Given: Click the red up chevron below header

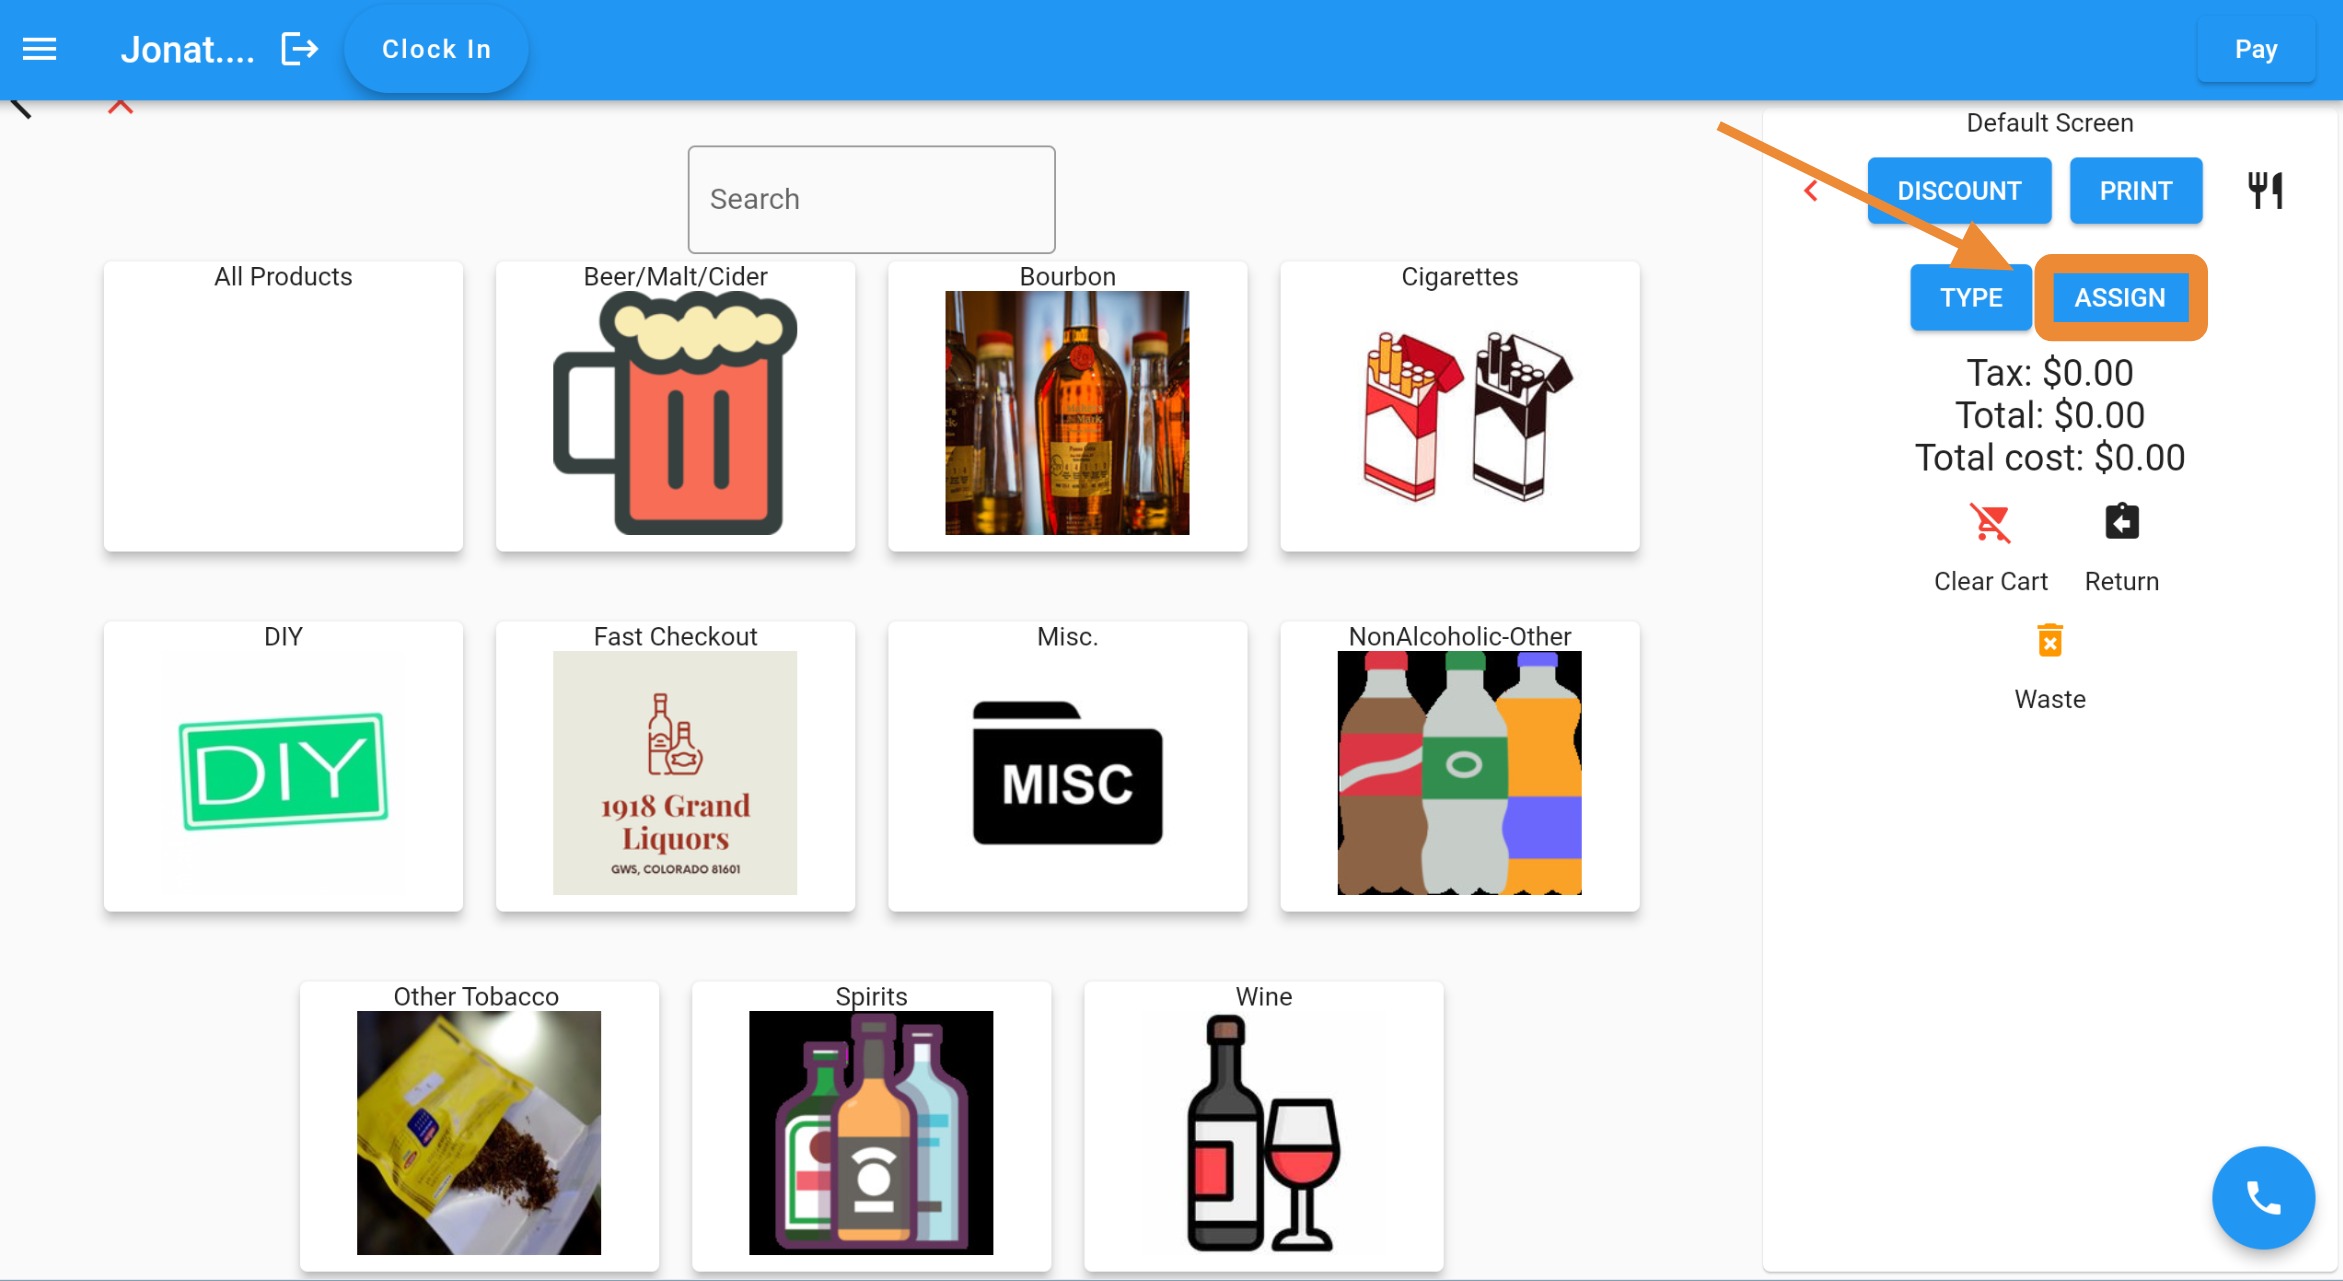Looking at the screenshot, I should pos(120,106).
